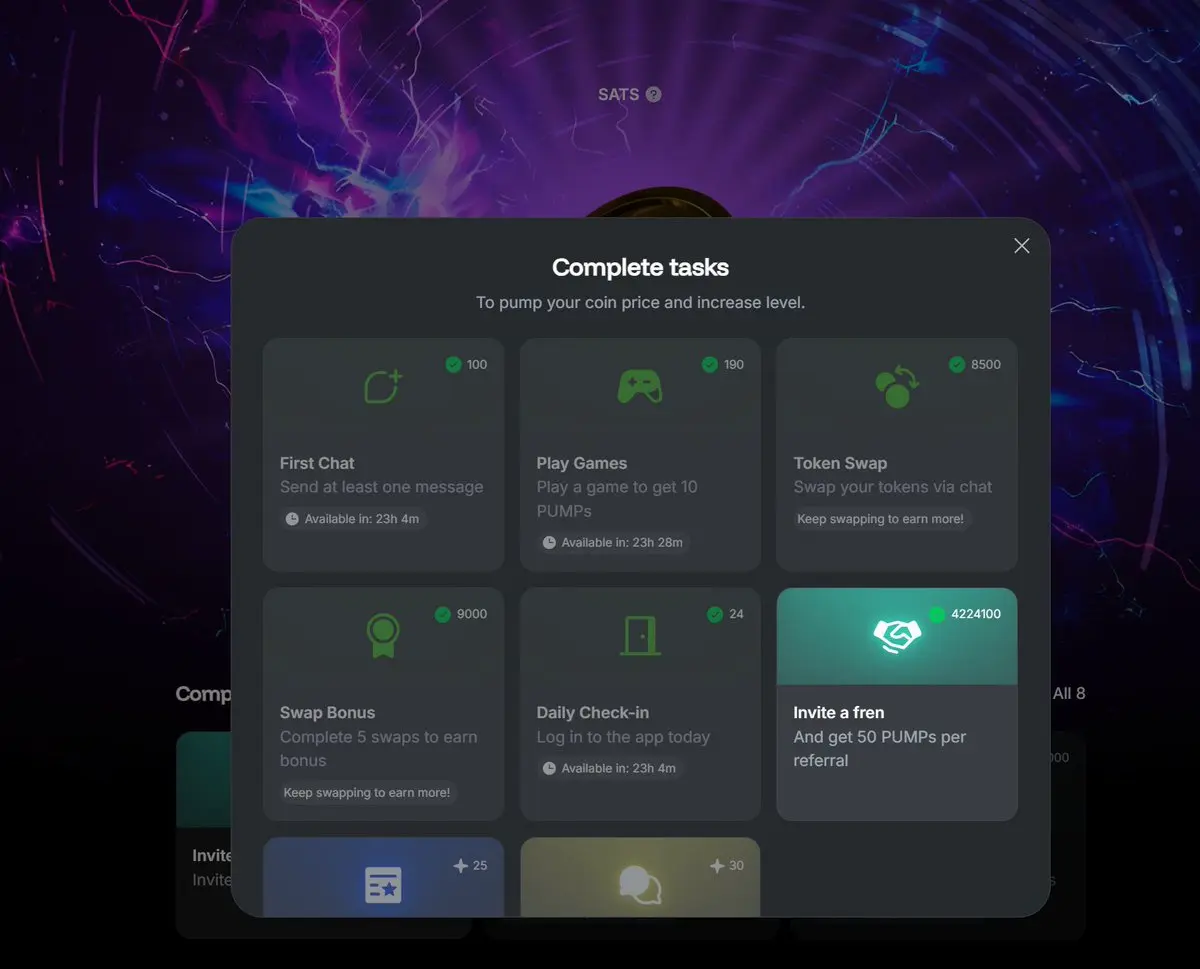Click 'Complete 5 swaps to earn bonus'
This screenshot has height=969, width=1200.
coord(379,749)
